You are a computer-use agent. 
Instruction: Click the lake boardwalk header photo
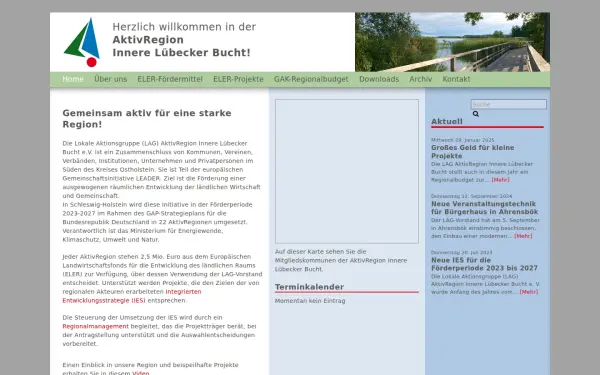click(x=452, y=42)
